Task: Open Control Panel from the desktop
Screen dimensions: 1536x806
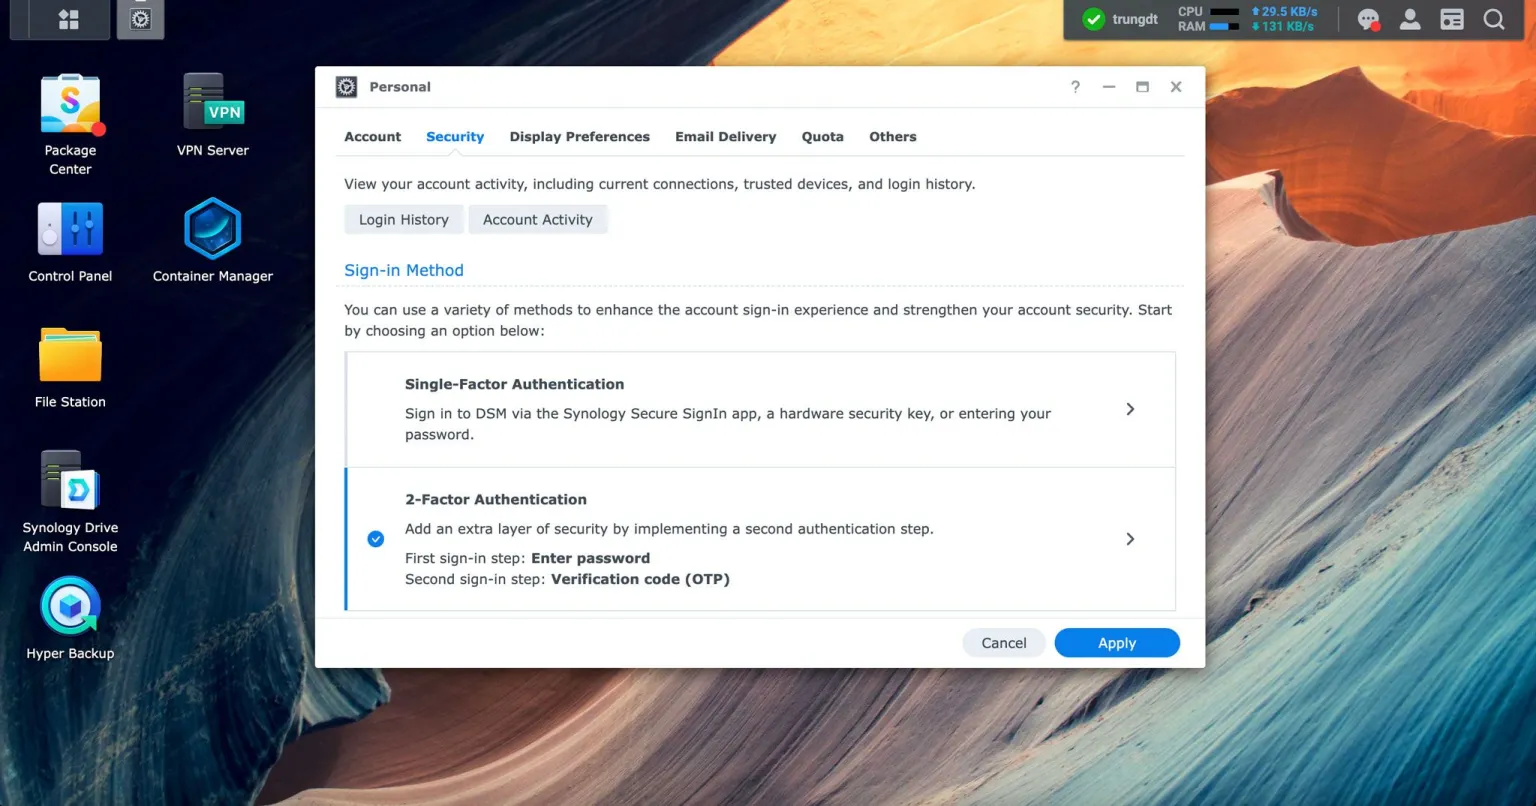Action: coord(69,238)
